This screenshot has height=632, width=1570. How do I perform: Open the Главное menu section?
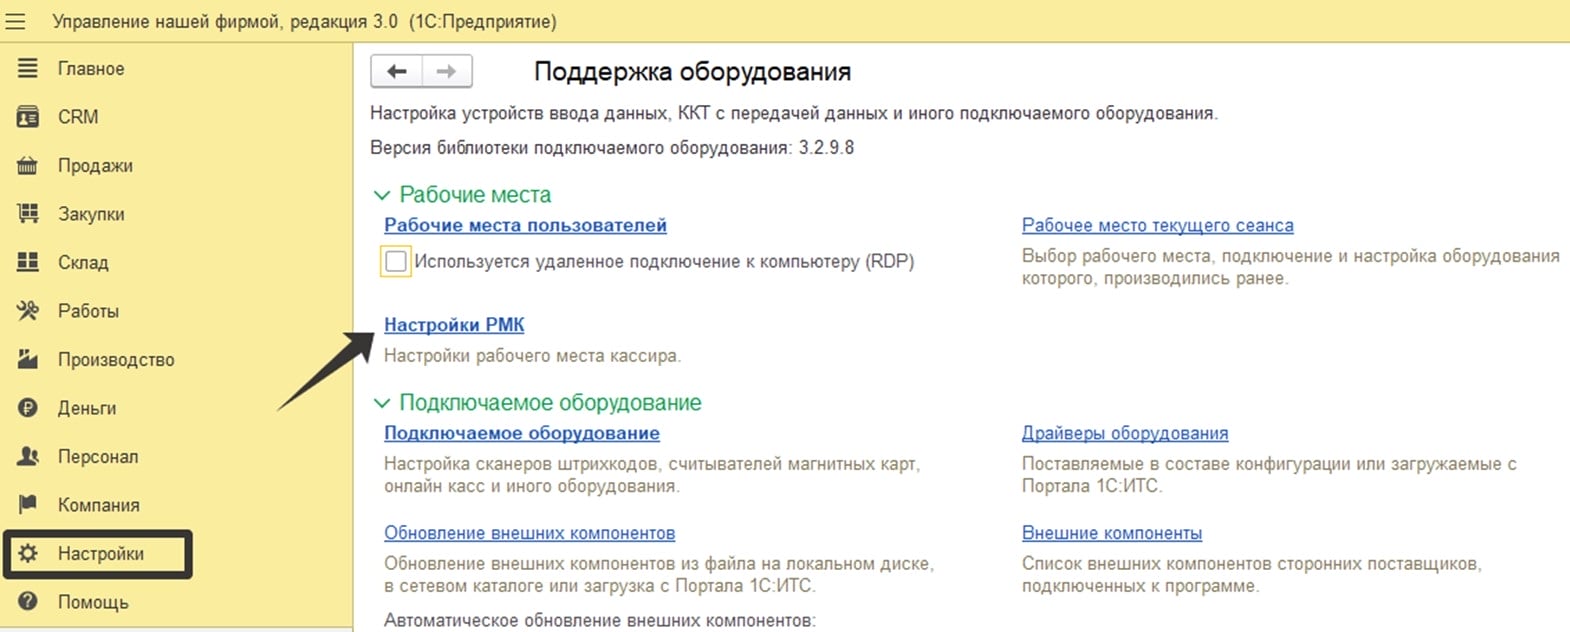91,68
